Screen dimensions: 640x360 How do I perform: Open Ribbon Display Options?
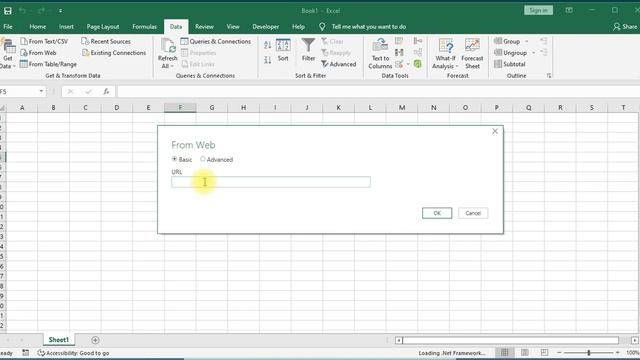569,10
